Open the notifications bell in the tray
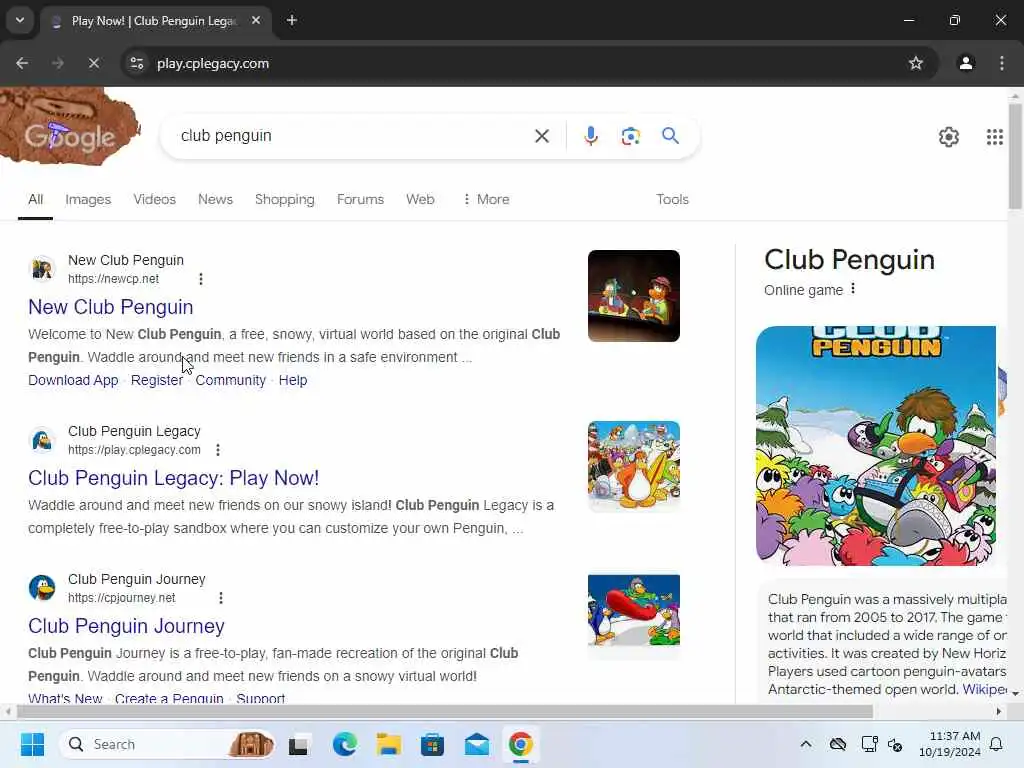This screenshot has width=1024, height=768. 996,744
